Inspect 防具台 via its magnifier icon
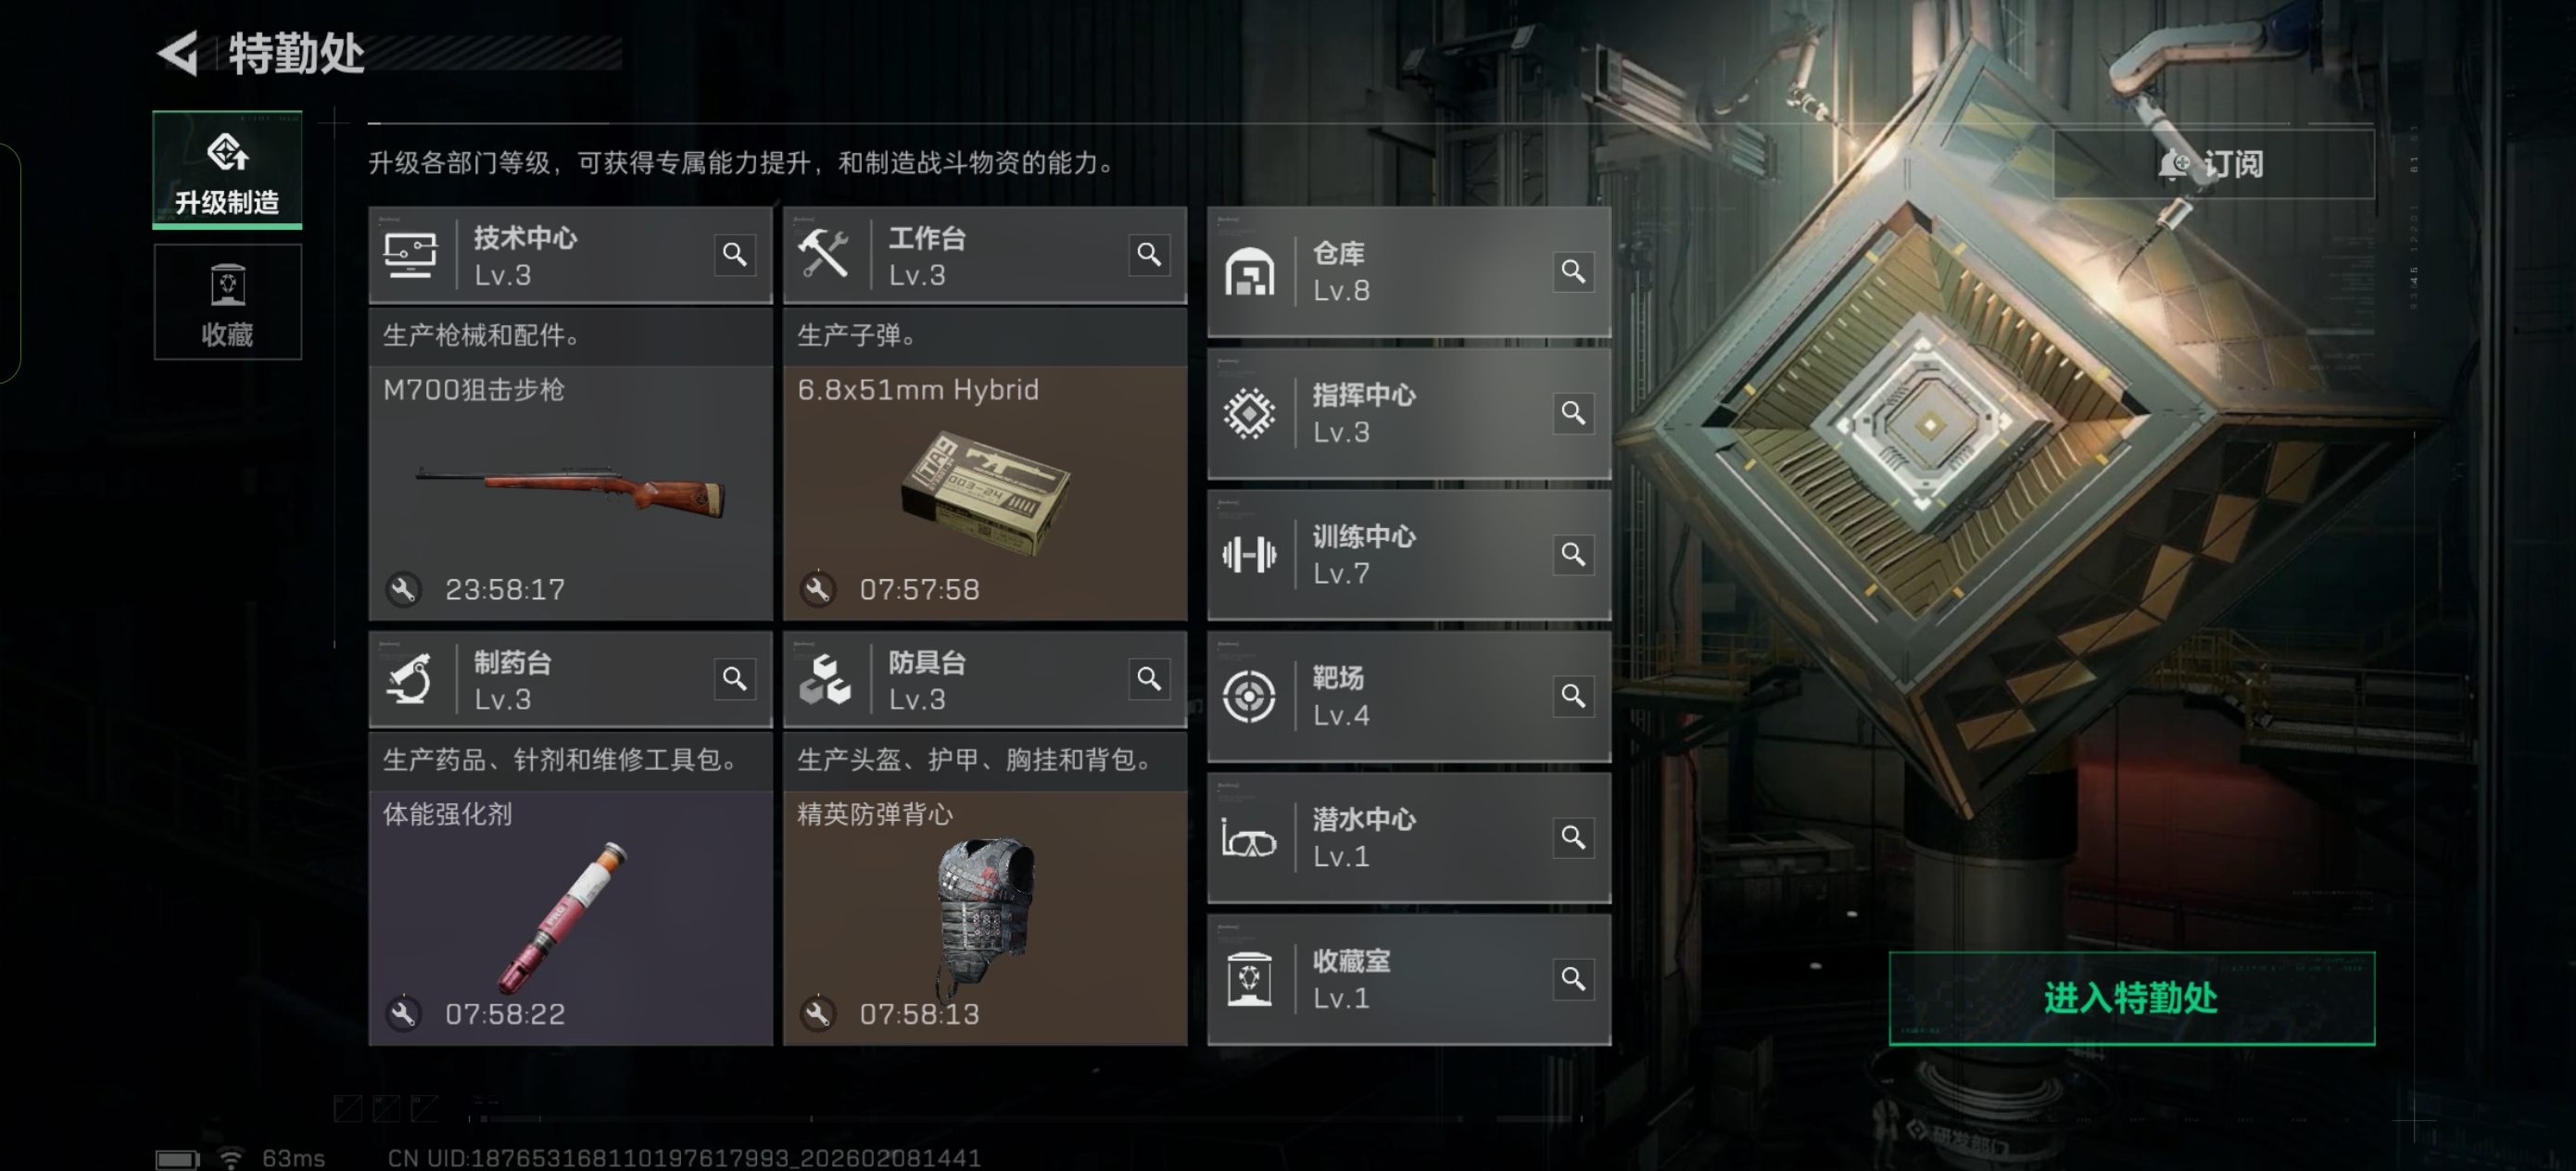Image resolution: width=2576 pixels, height=1171 pixels. click(x=1149, y=679)
